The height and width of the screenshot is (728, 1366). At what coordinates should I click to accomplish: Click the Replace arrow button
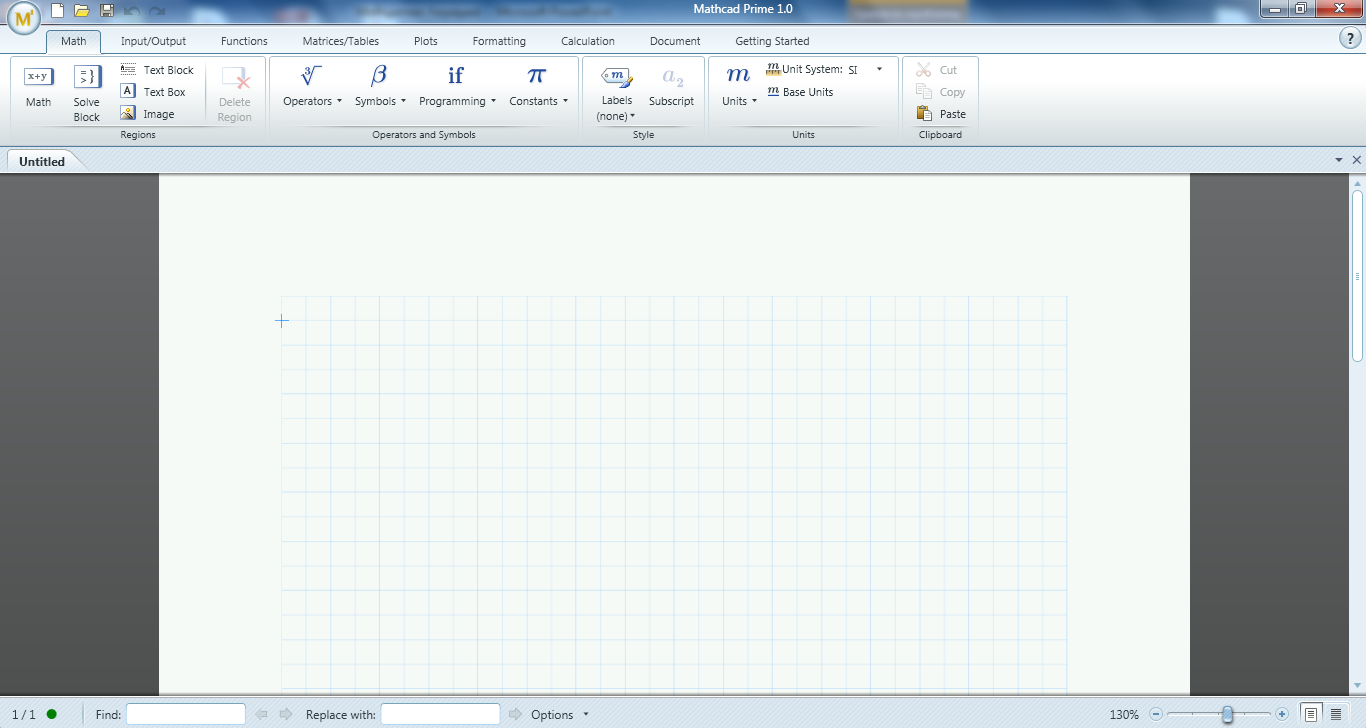pos(516,714)
